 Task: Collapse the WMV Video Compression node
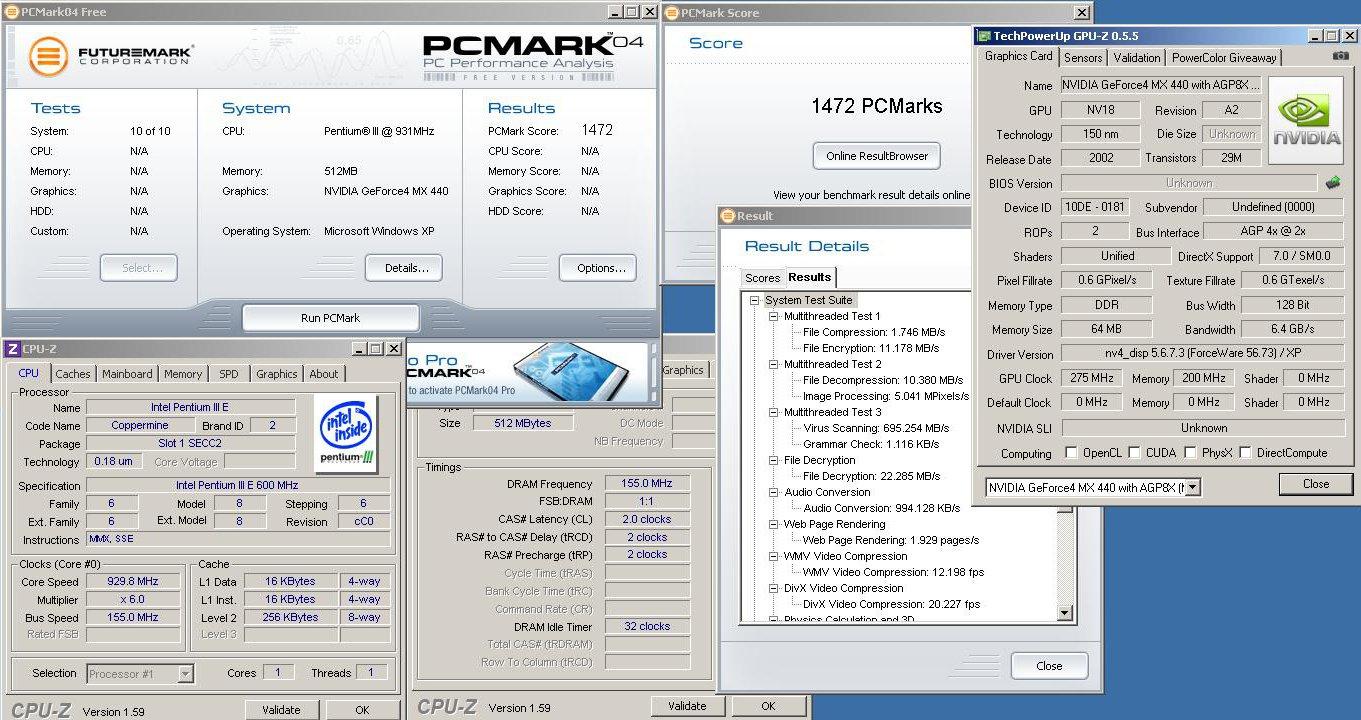click(774, 556)
